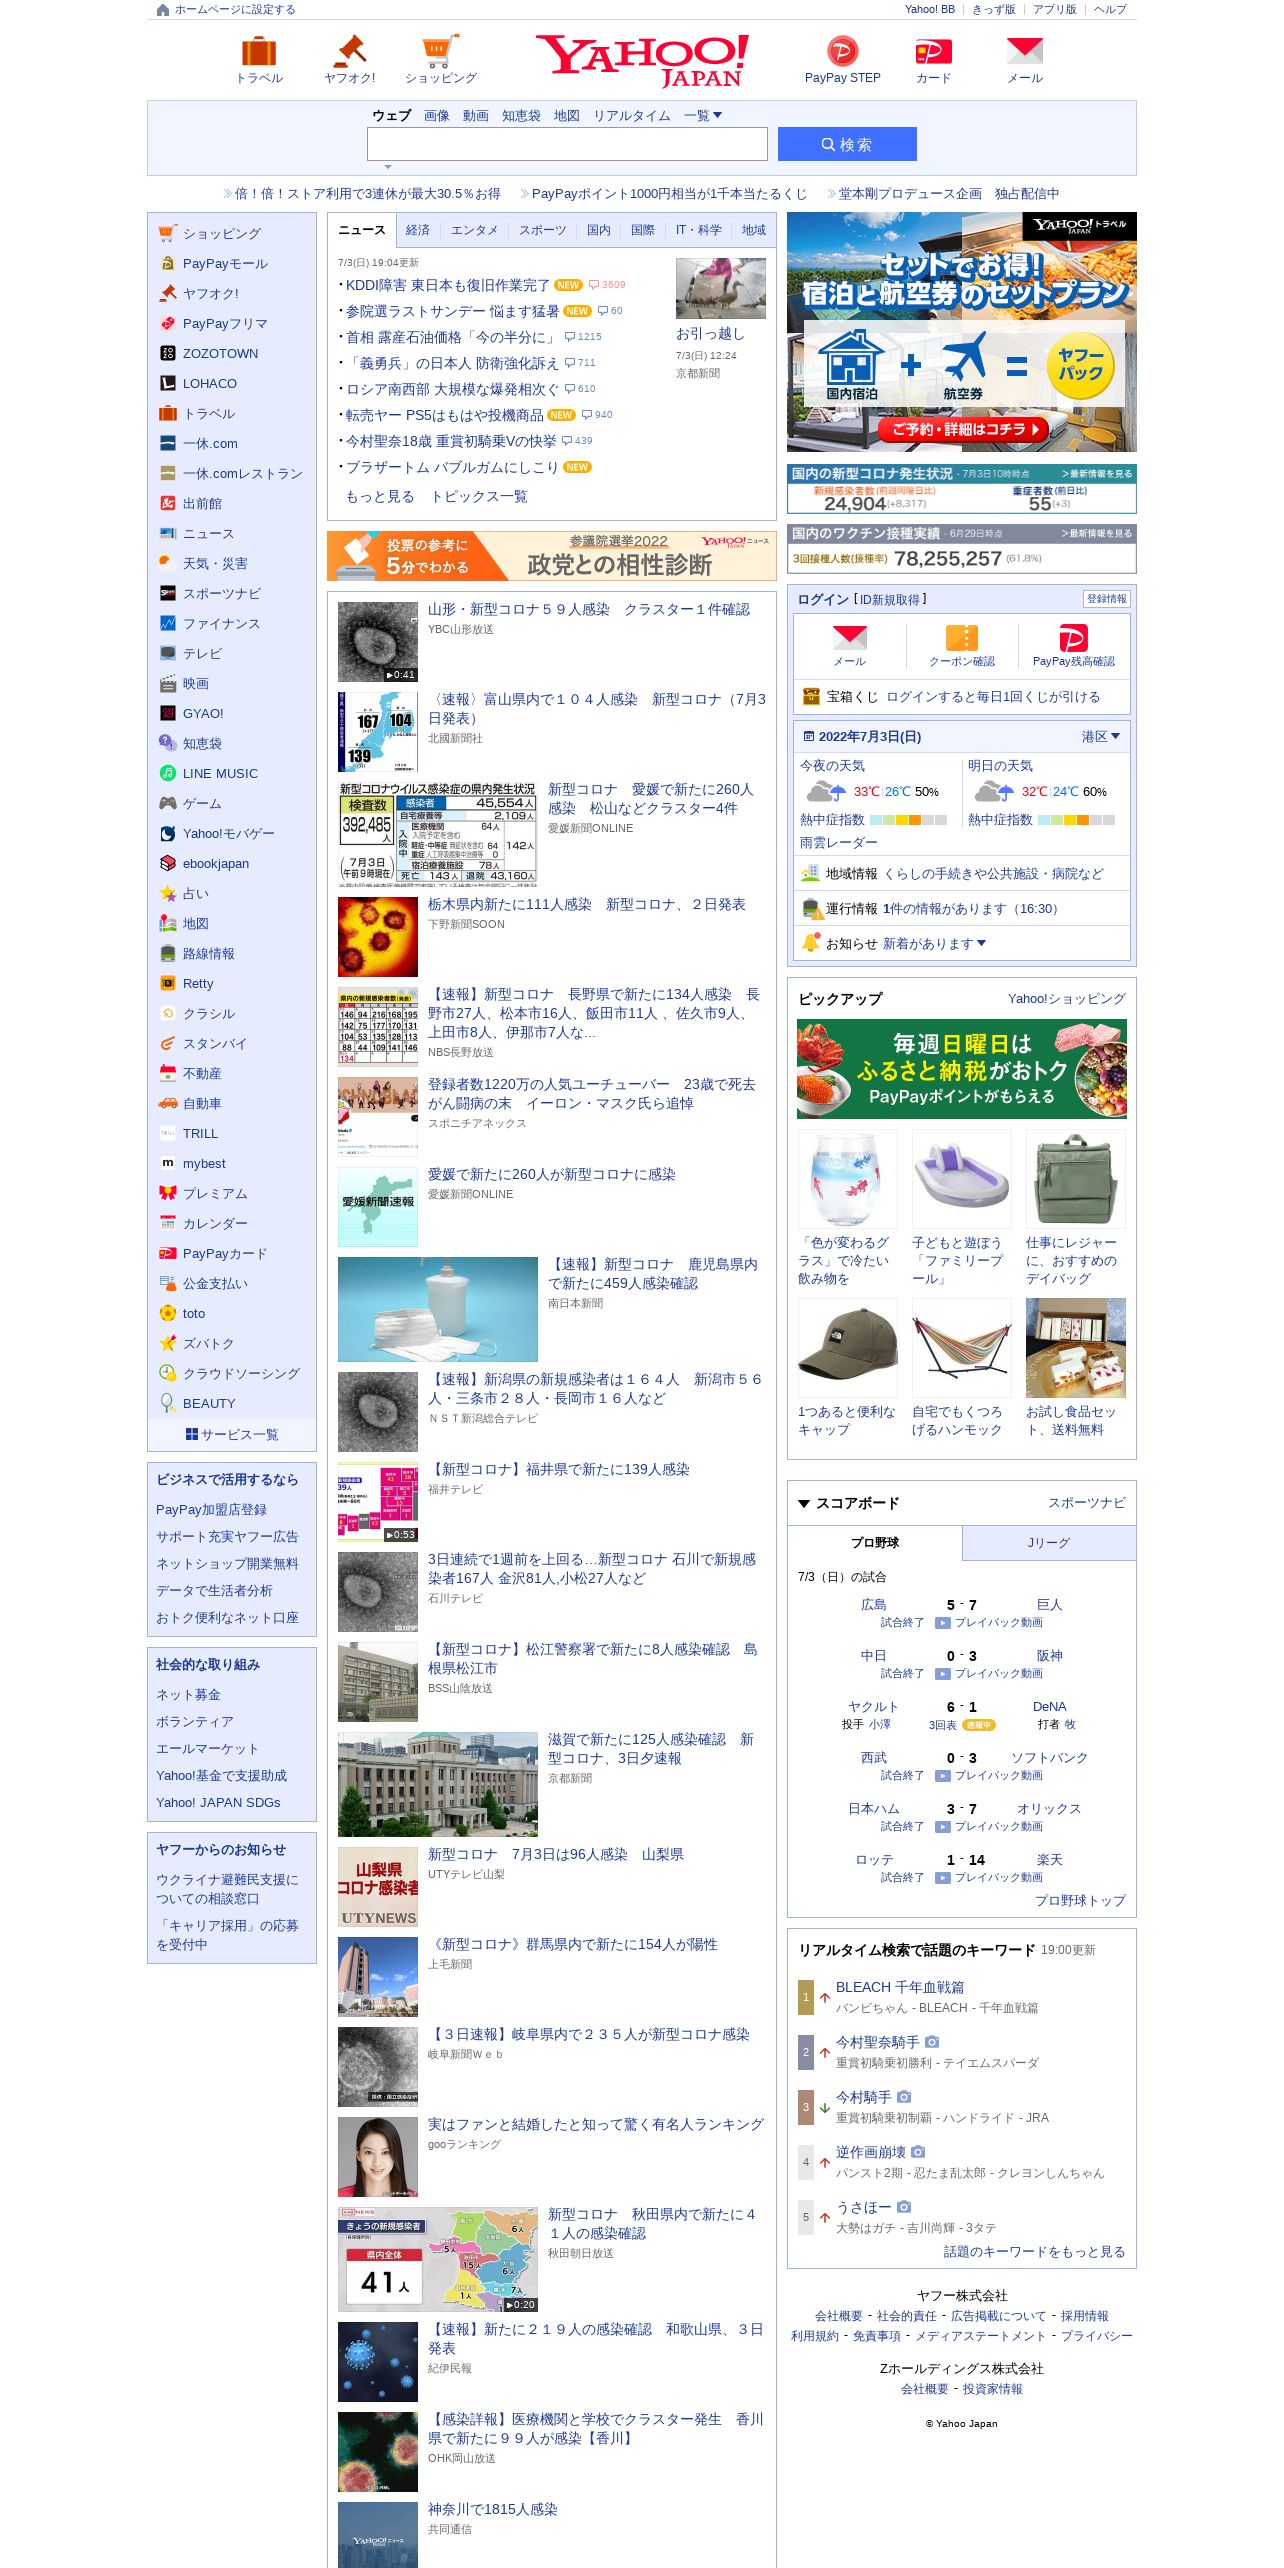Select the リアルタイム search type

click(632, 116)
